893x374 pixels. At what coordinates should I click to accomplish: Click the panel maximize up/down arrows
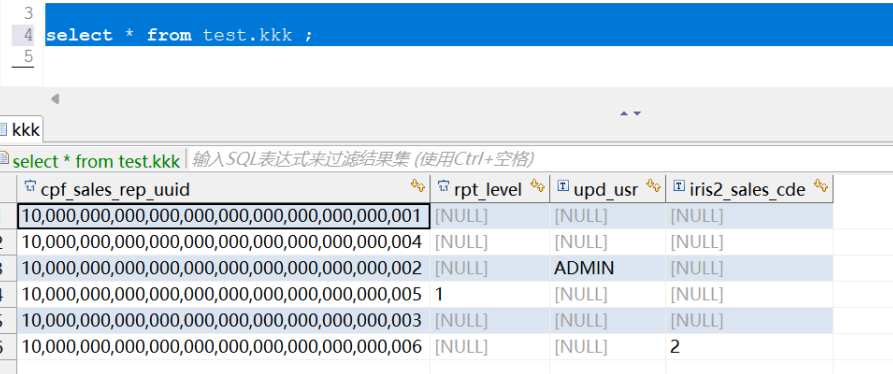click(x=630, y=113)
